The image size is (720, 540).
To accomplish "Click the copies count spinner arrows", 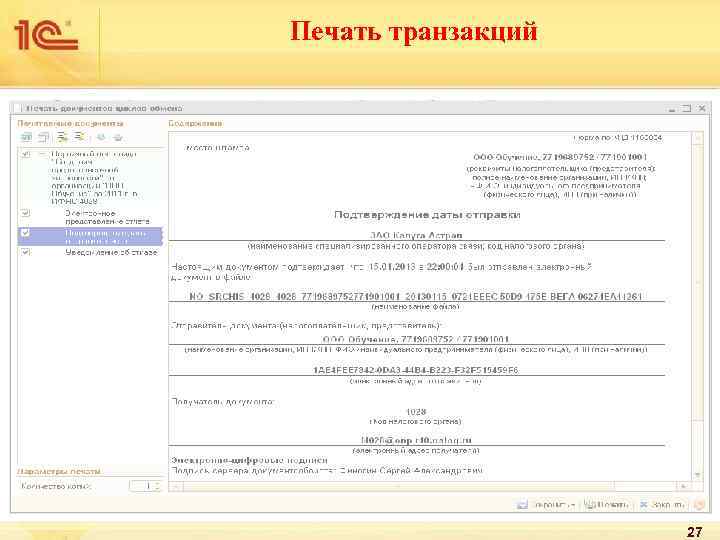I will (158, 486).
